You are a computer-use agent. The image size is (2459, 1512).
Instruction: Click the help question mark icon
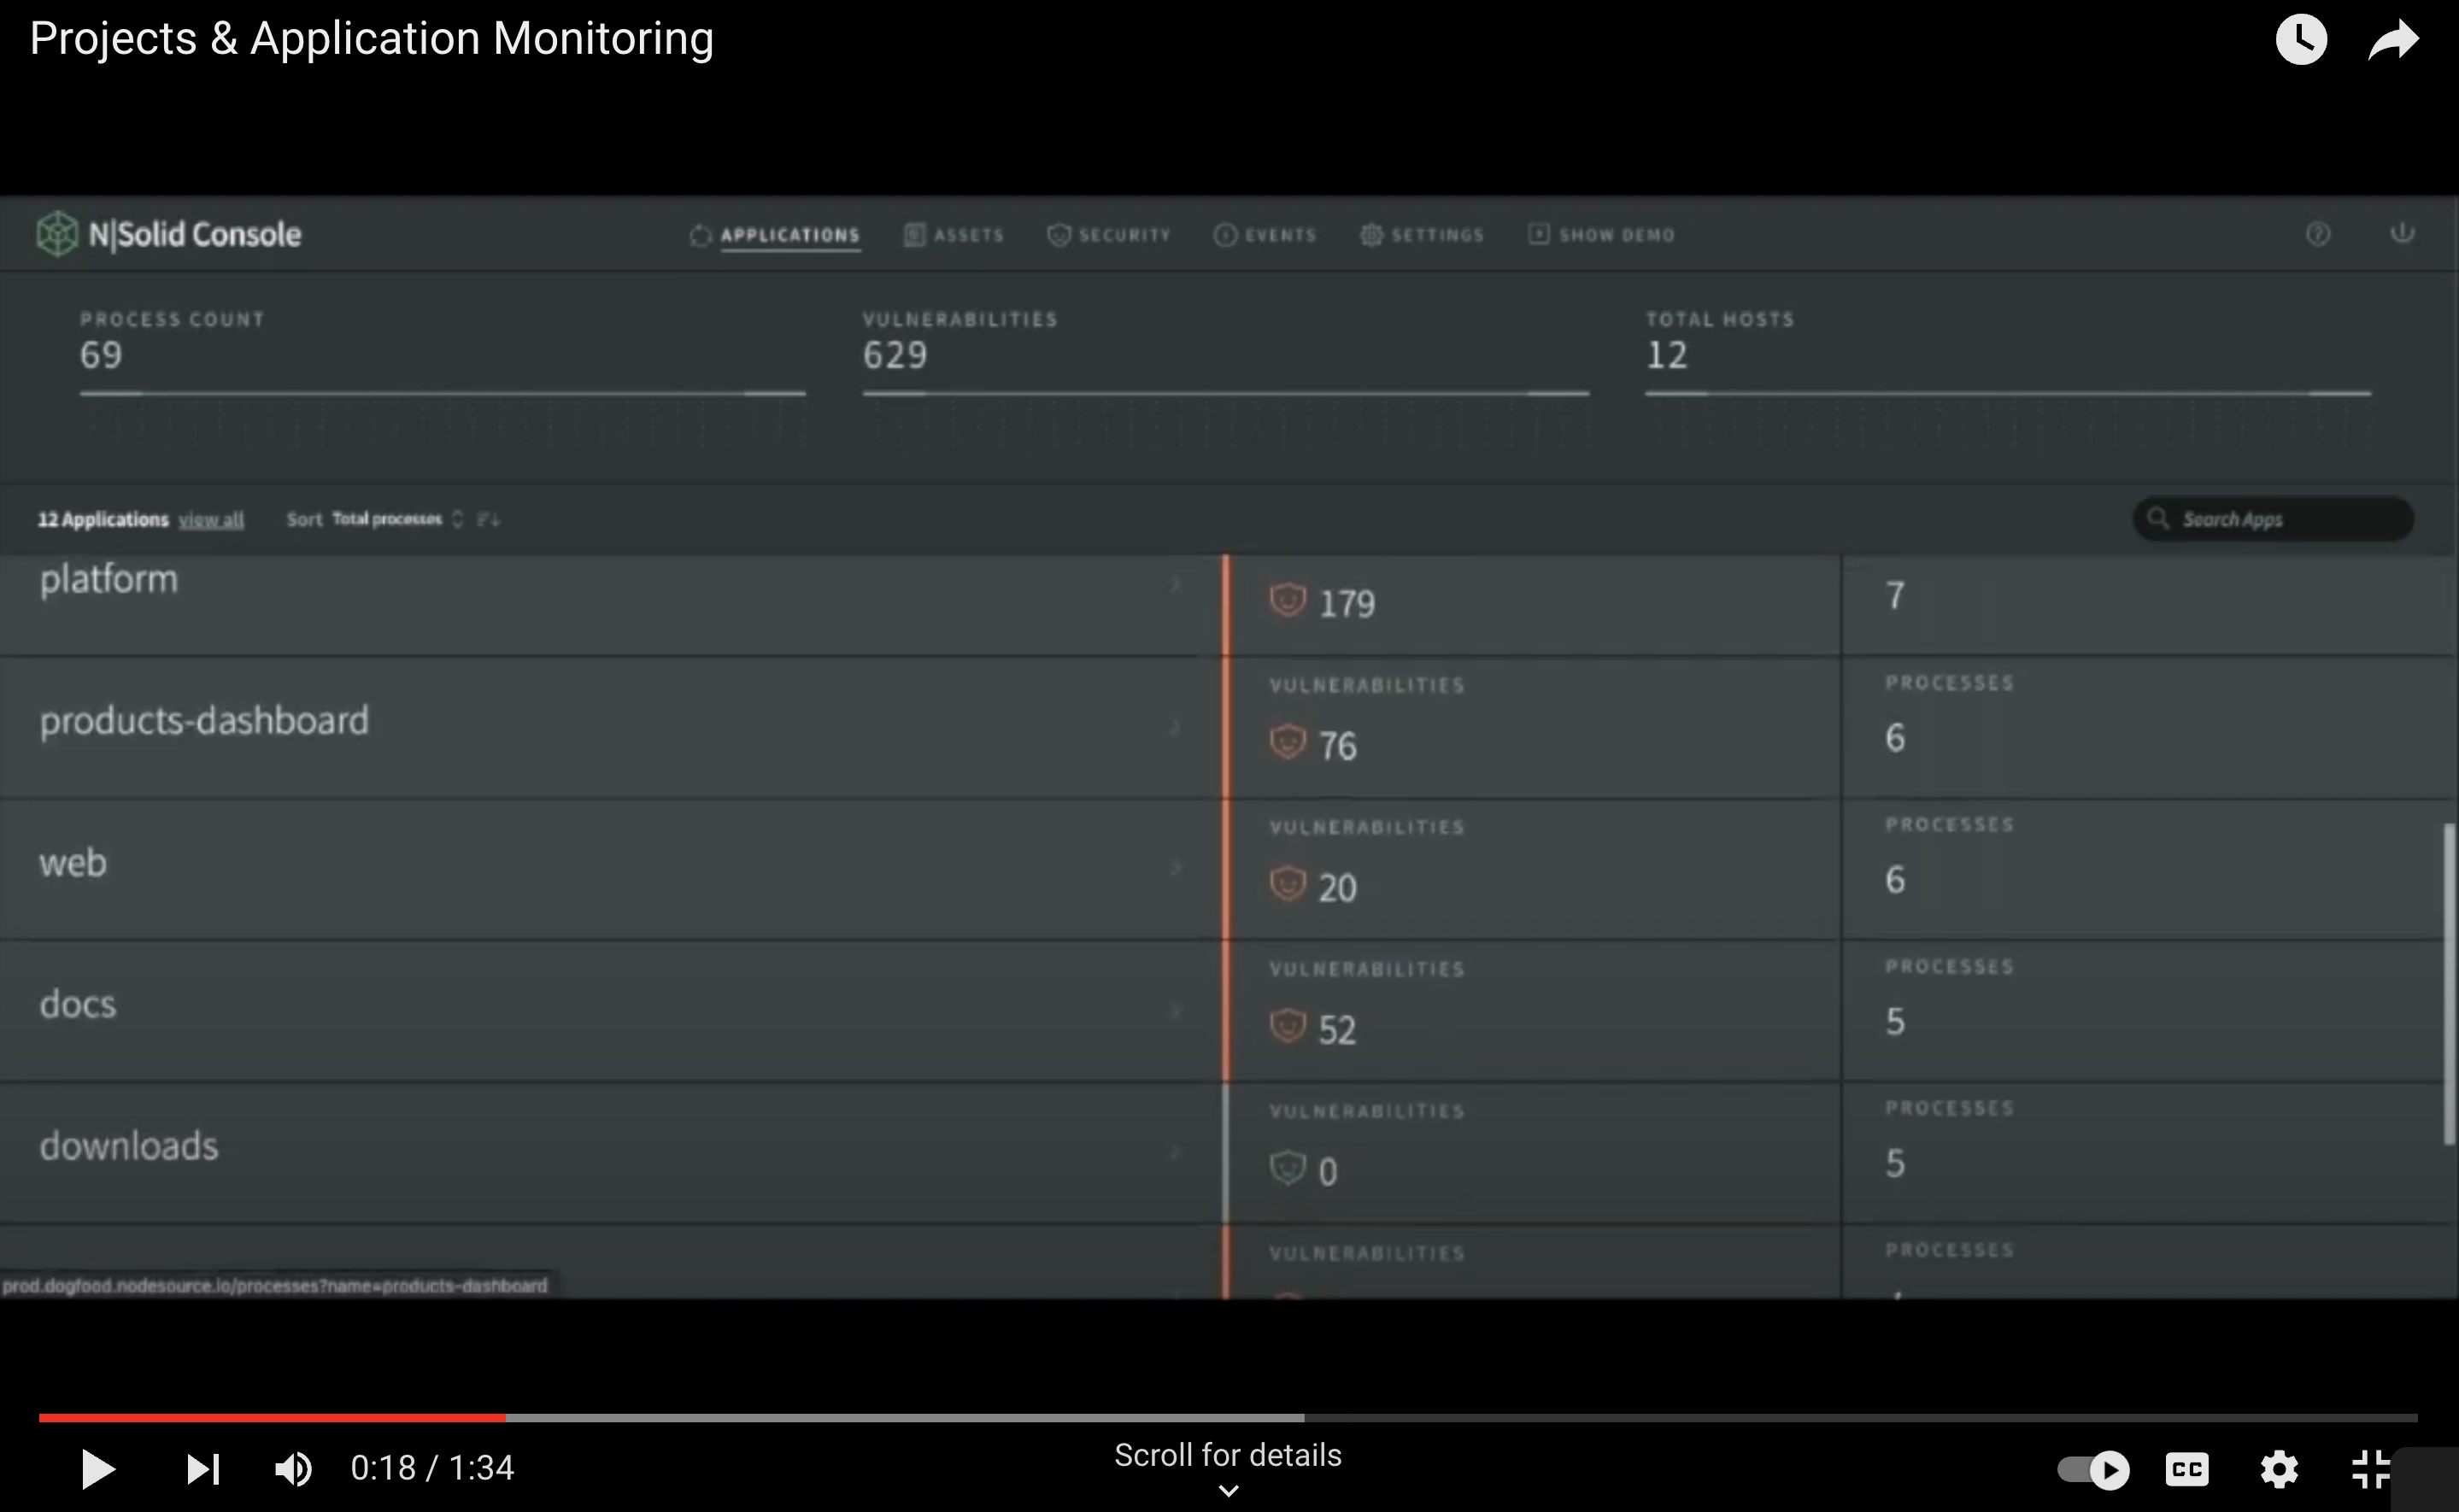tap(2318, 234)
